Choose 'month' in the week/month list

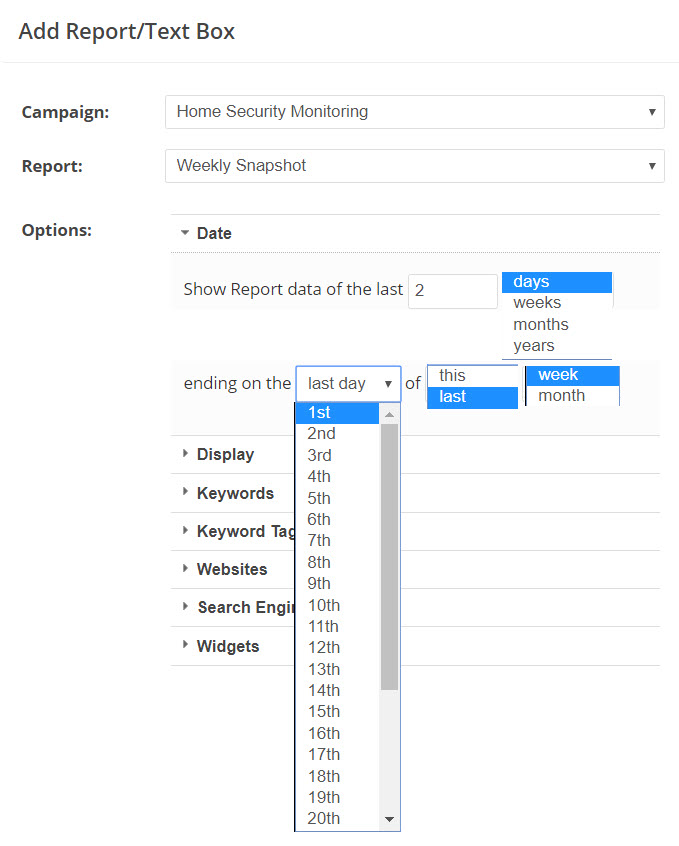(562, 396)
